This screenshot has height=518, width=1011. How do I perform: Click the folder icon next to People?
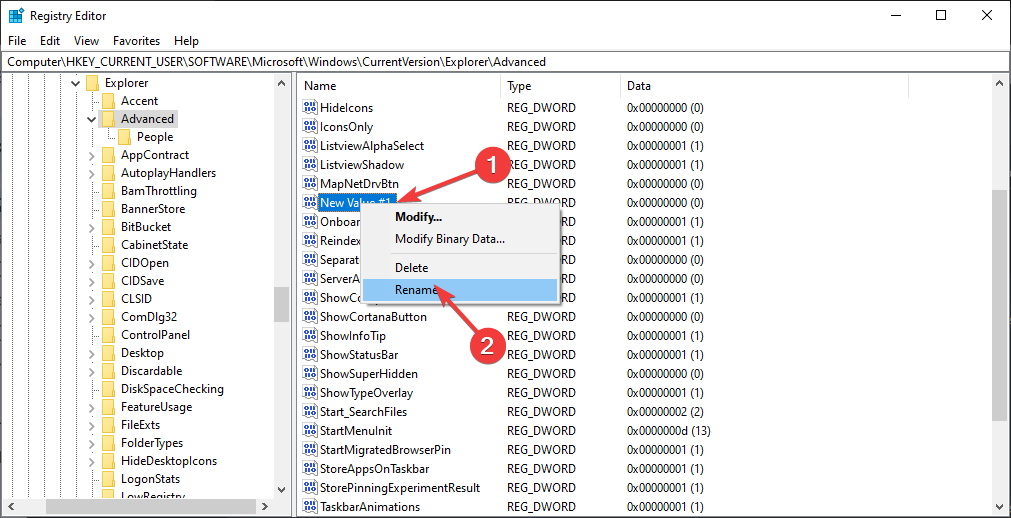pyautogui.click(x=124, y=137)
